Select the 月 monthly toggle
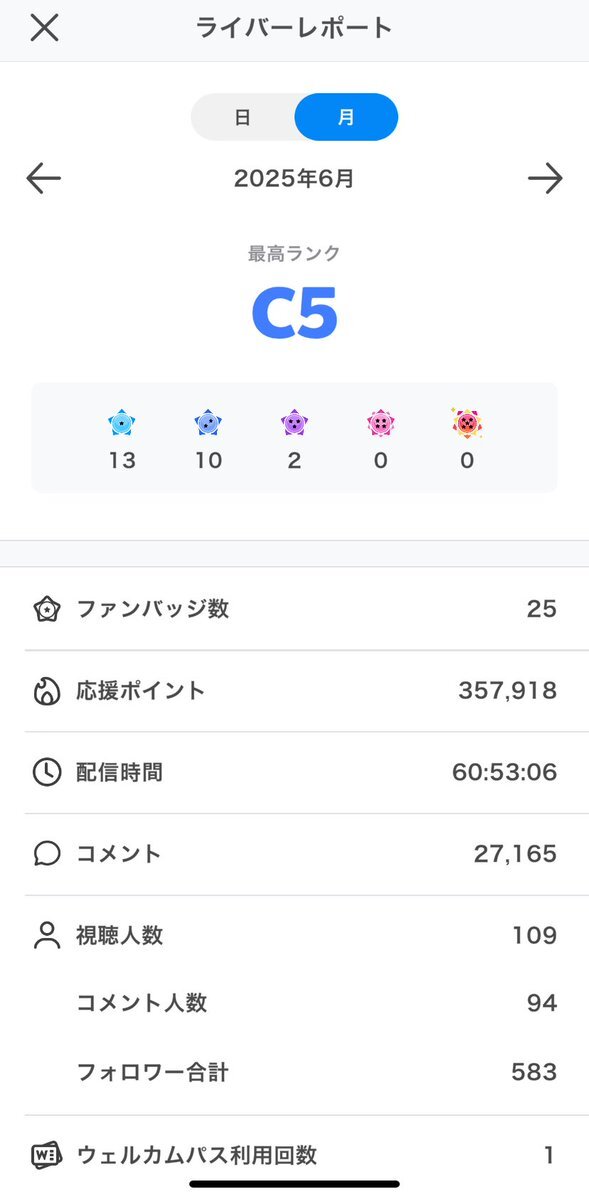The image size is (589, 1199). [346, 117]
